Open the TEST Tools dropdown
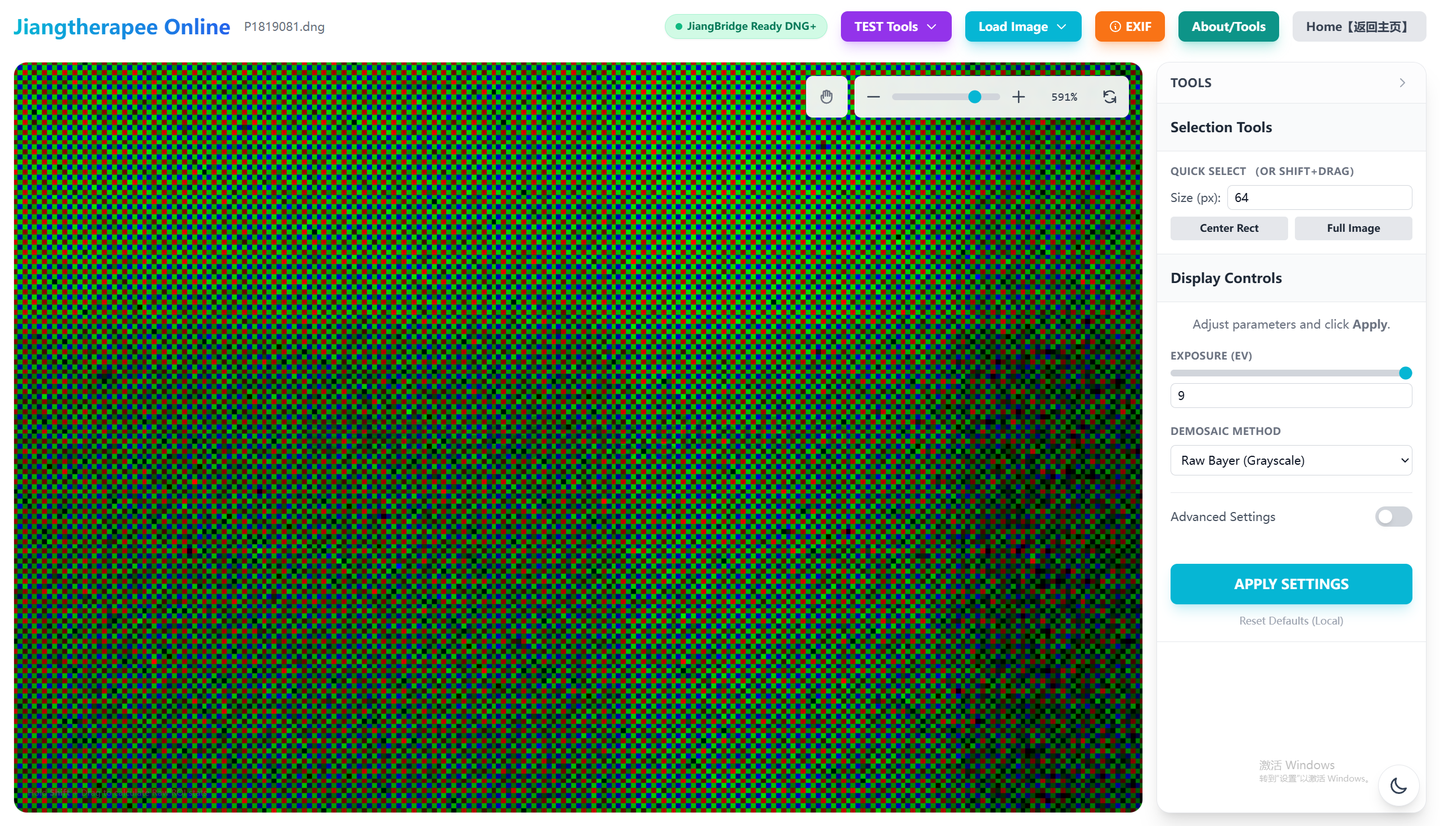Image resolution: width=1440 pixels, height=826 pixels. tap(895, 27)
